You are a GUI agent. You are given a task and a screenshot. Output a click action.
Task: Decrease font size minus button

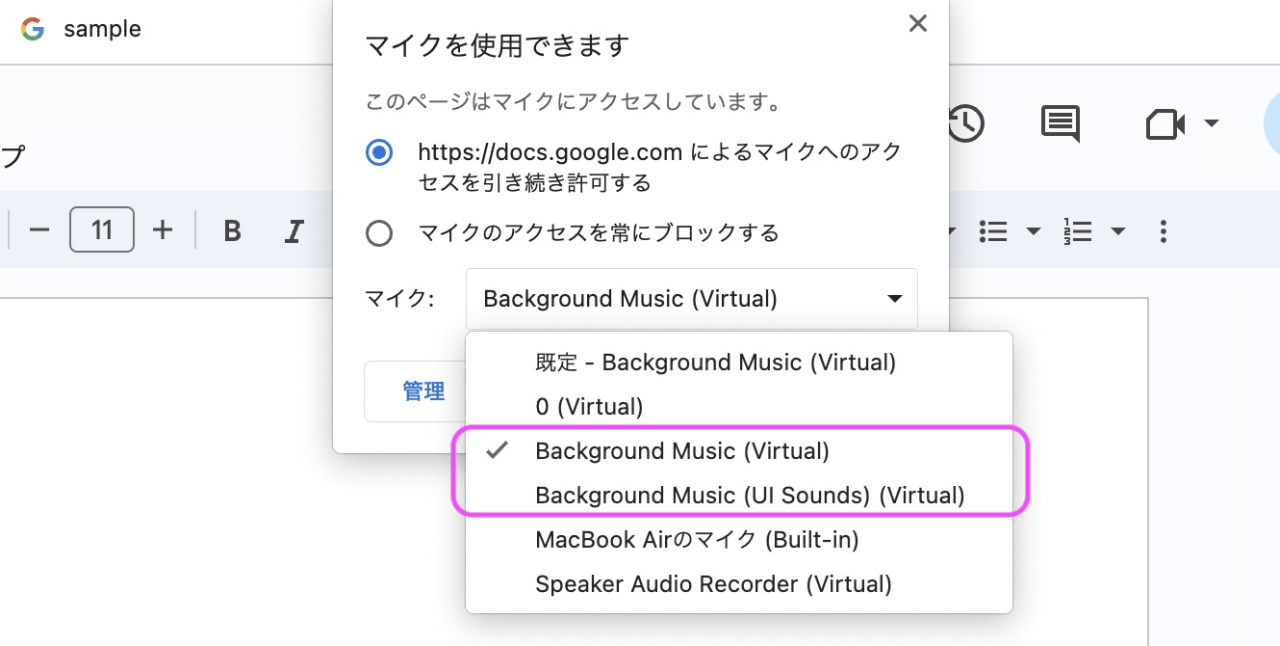(39, 231)
